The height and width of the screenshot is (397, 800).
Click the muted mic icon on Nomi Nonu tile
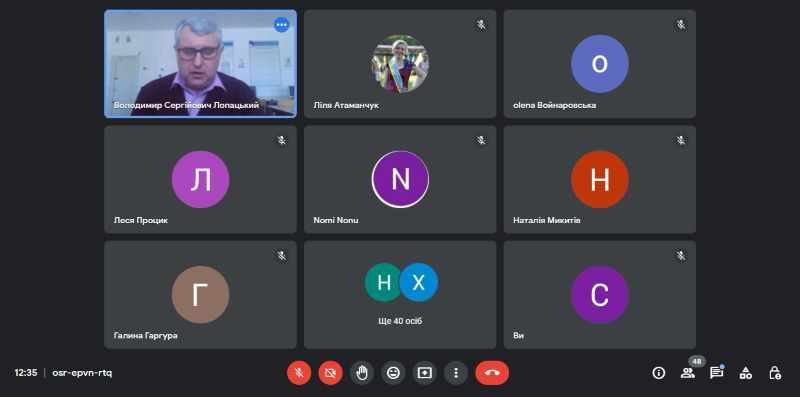pyautogui.click(x=481, y=140)
